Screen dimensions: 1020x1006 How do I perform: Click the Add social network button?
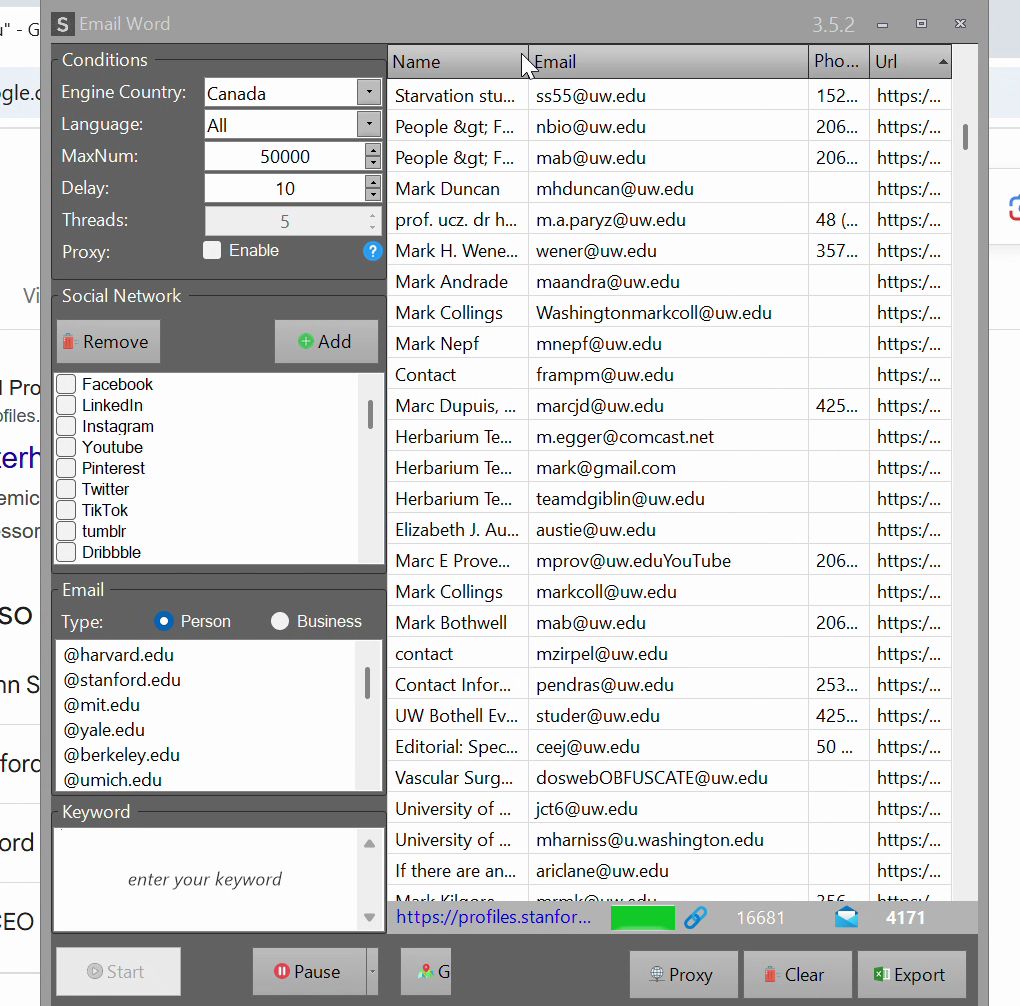[x=326, y=342]
